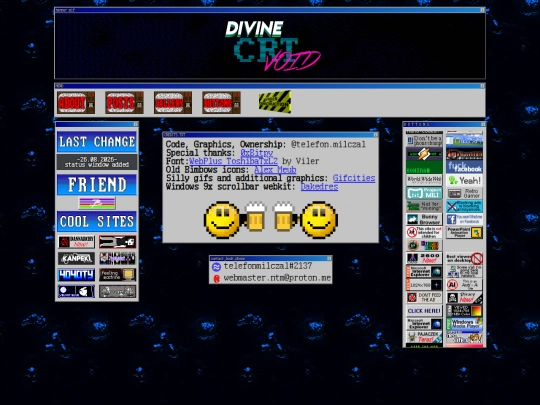Open the Danarchy Now cool site badge

pos(76,242)
